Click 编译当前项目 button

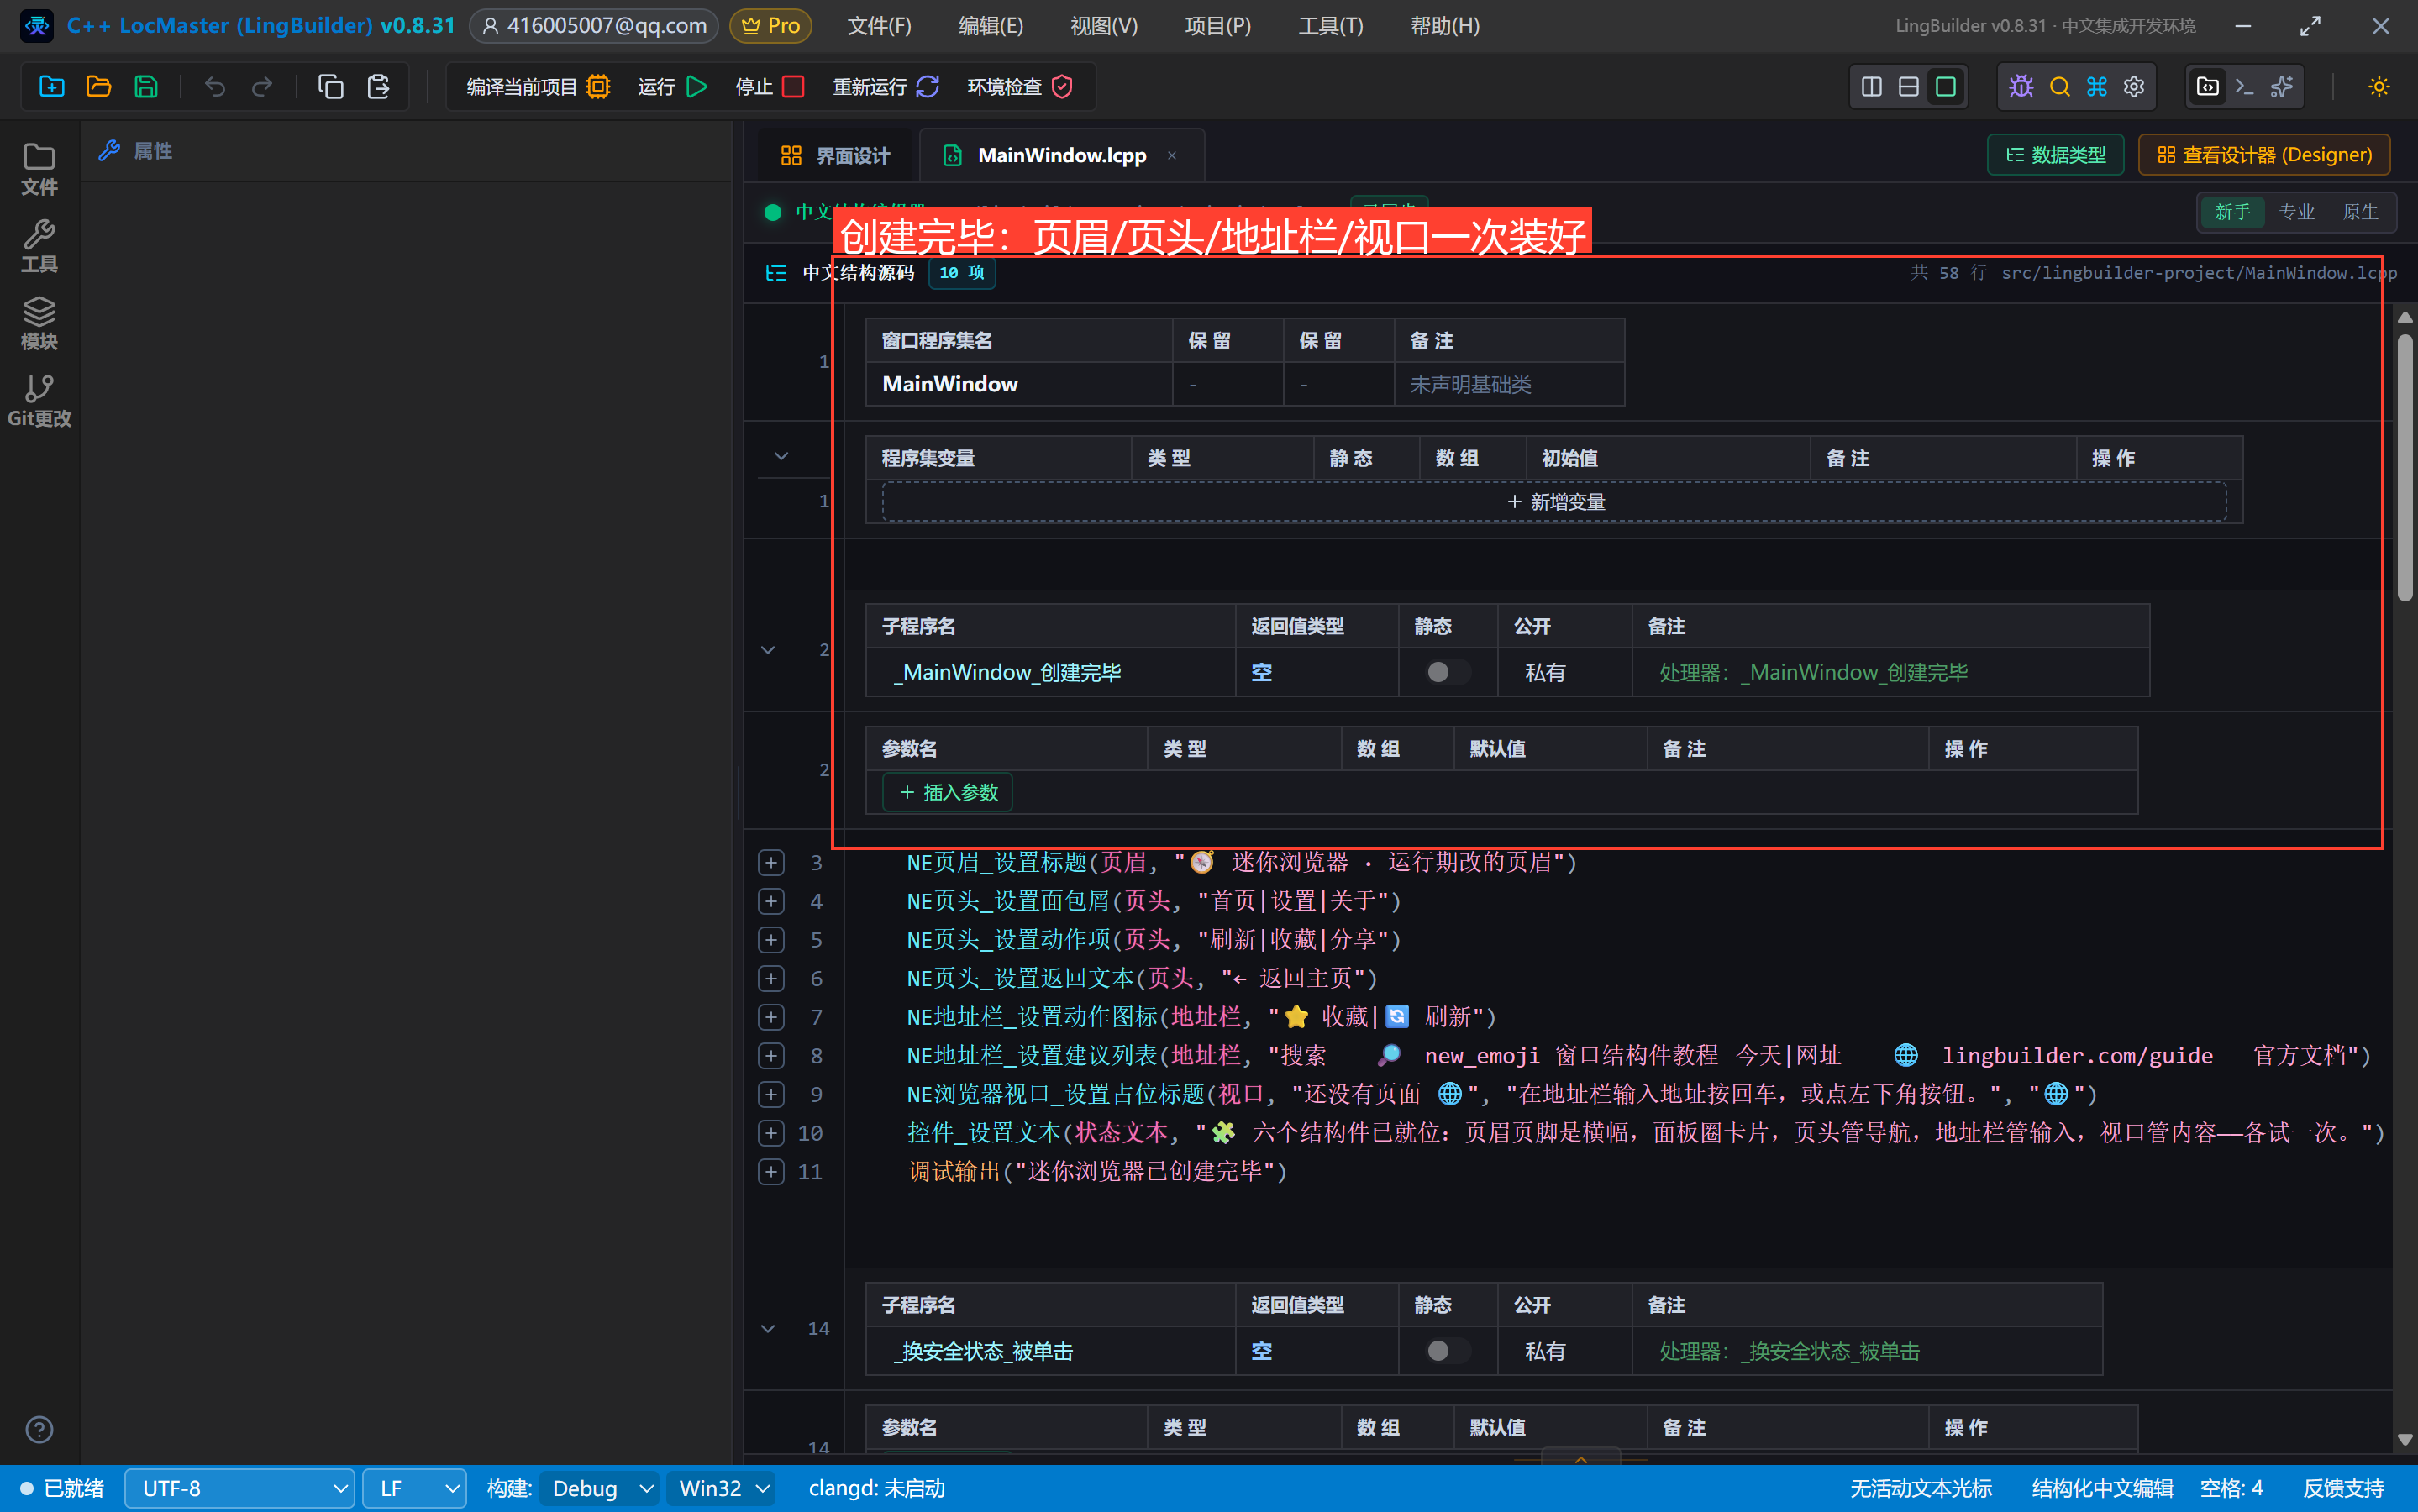[x=538, y=87]
